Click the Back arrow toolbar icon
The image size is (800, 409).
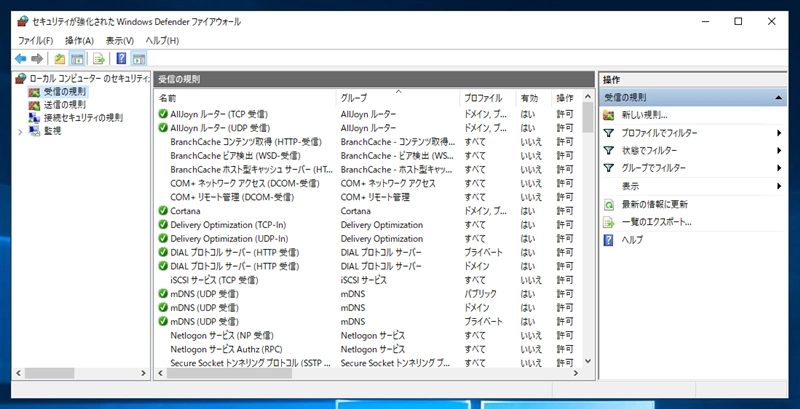click(21, 59)
